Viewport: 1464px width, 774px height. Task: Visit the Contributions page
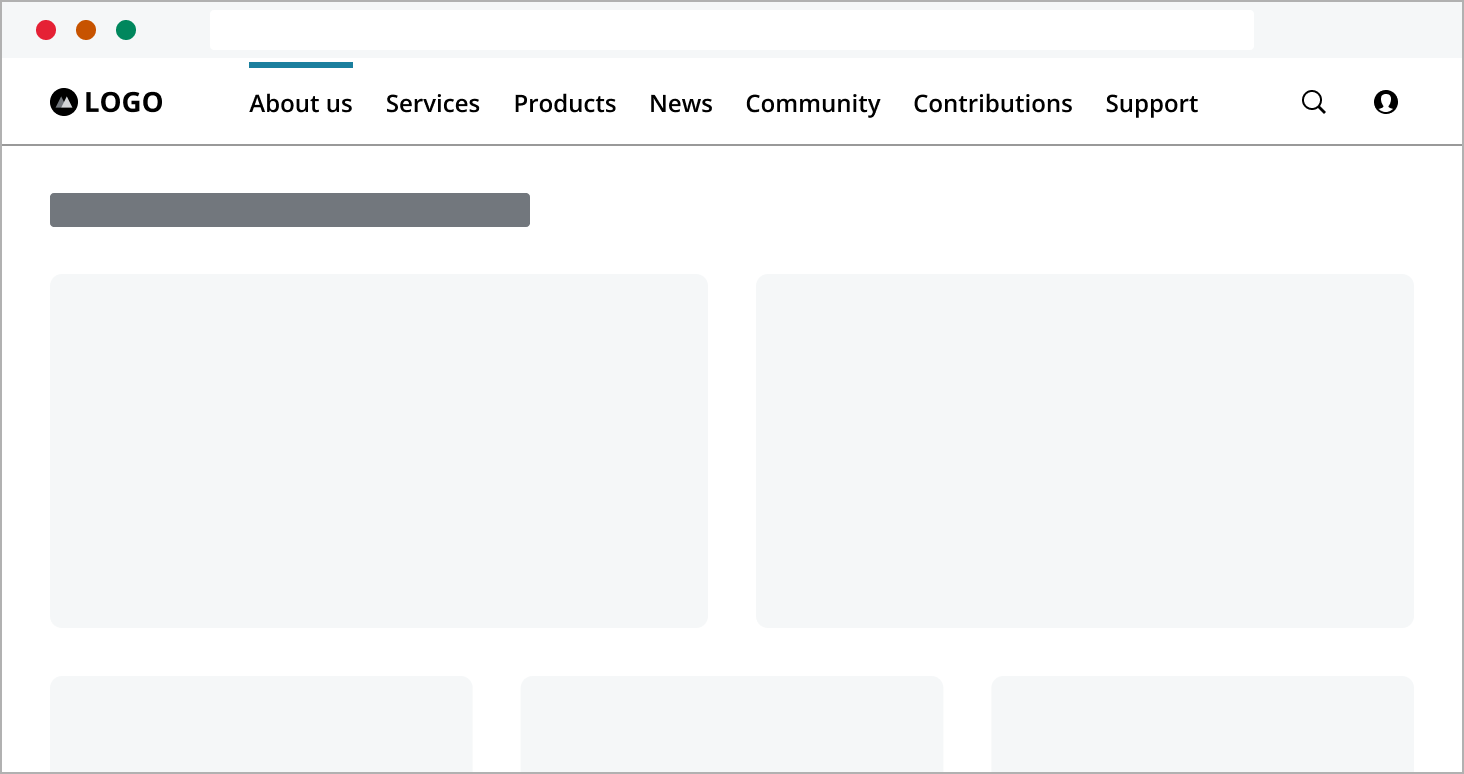[x=992, y=103]
